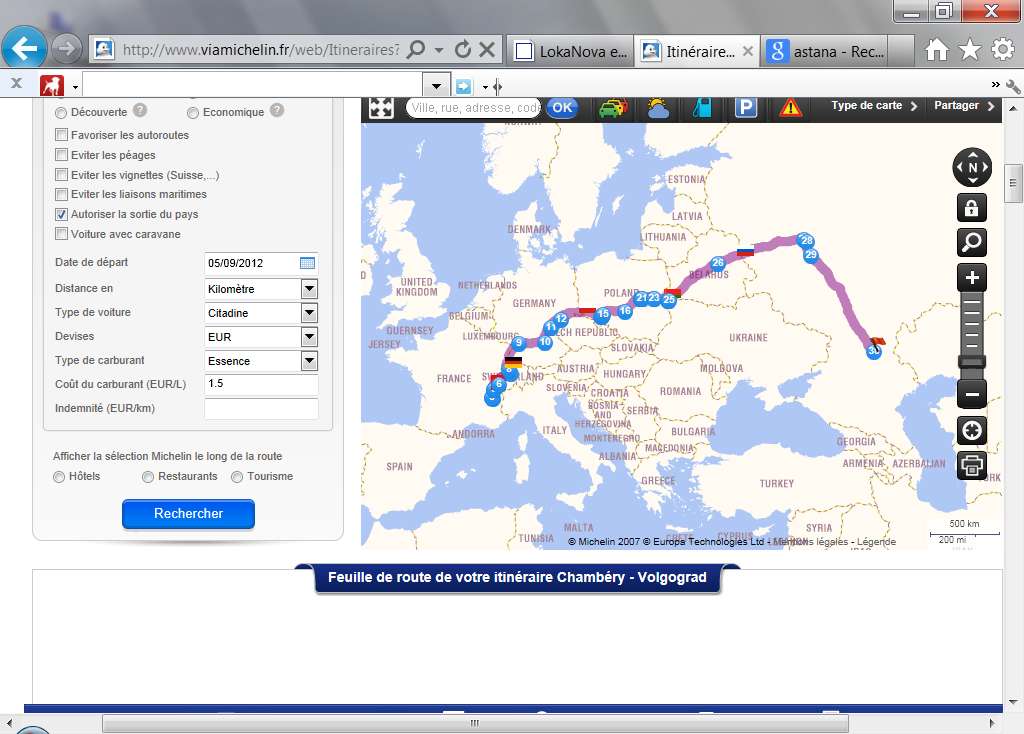Open the Devises currency dropdown
This screenshot has height=734, width=1024.
[309, 337]
